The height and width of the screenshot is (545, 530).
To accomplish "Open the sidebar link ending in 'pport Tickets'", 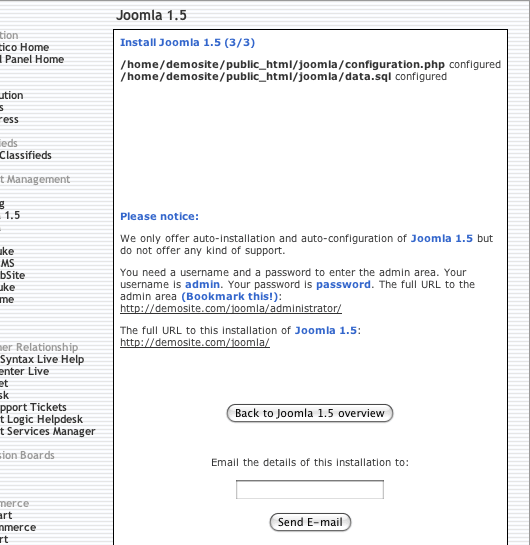I will tap(33, 407).
